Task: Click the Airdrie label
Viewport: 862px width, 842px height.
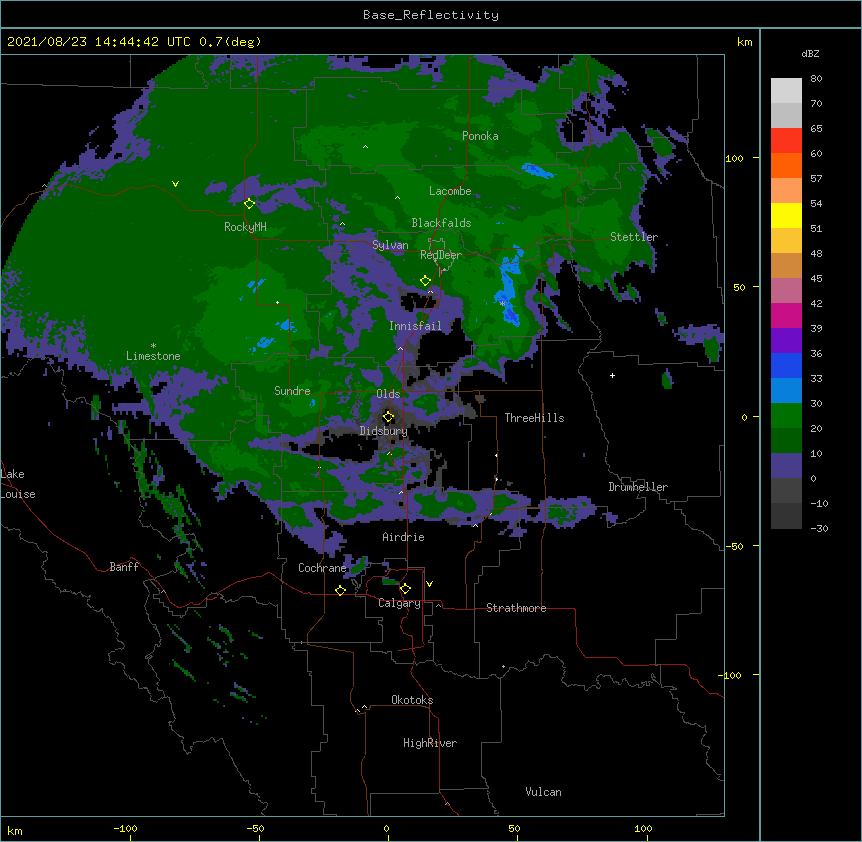Action: (403, 537)
